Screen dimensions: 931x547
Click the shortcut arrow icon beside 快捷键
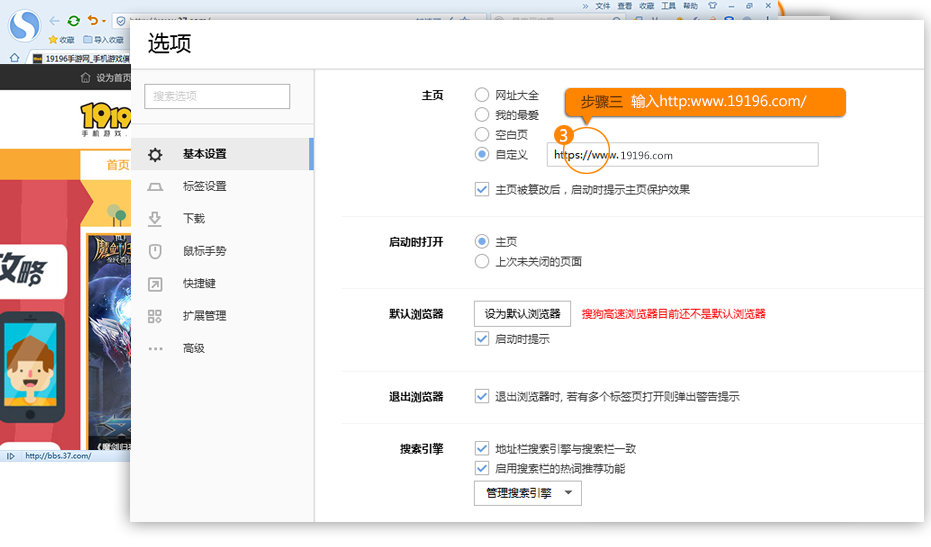155,284
